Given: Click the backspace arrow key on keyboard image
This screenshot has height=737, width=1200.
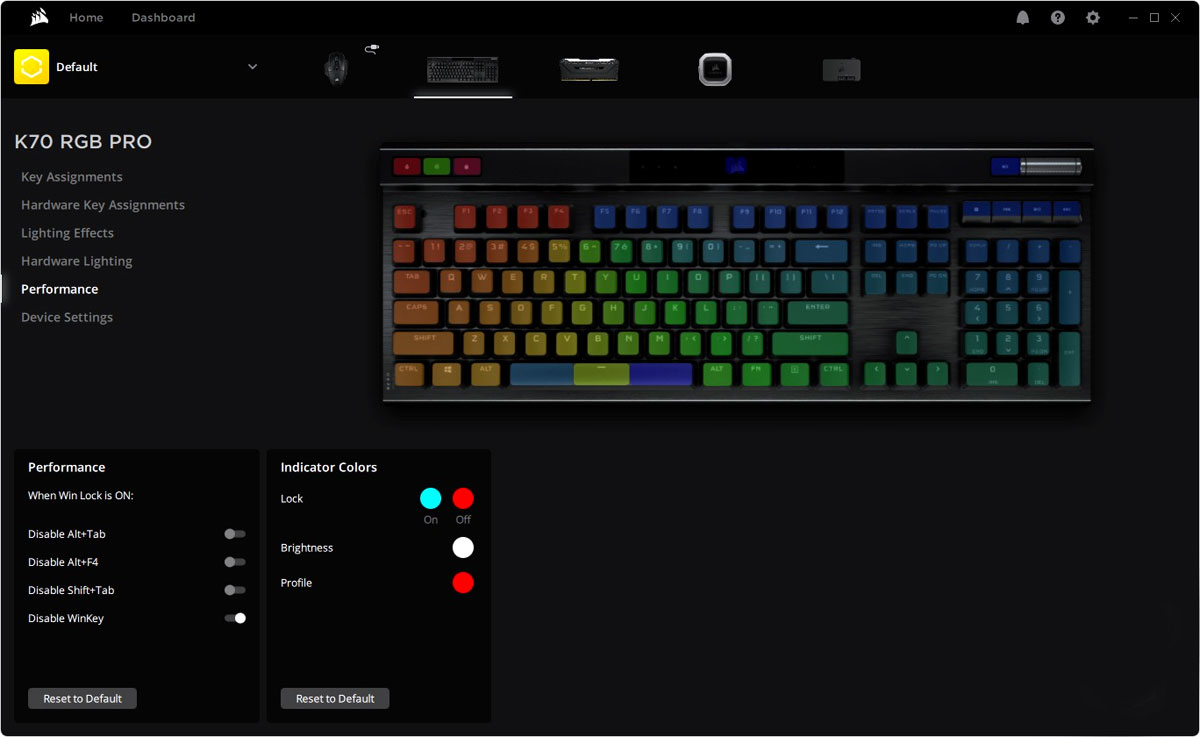Looking at the screenshot, I should pos(822,250).
